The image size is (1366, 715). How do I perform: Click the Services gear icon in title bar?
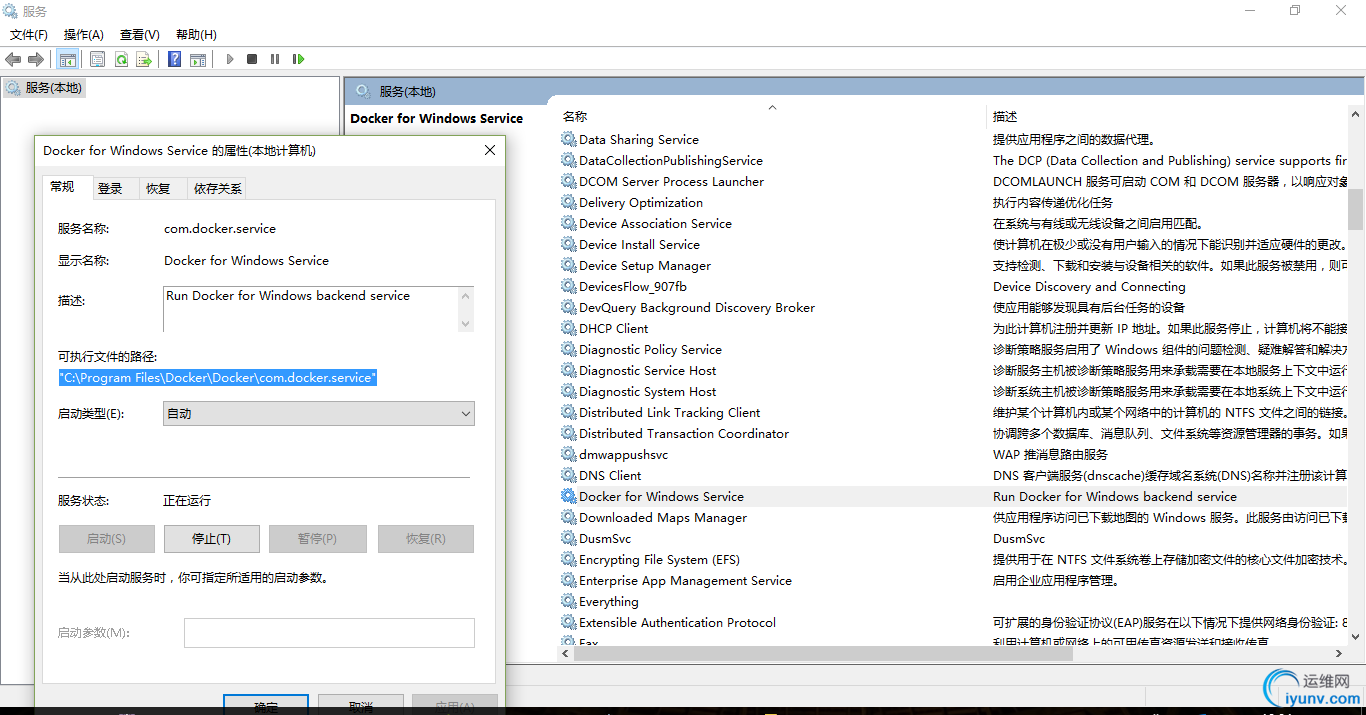click(x=11, y=11)
